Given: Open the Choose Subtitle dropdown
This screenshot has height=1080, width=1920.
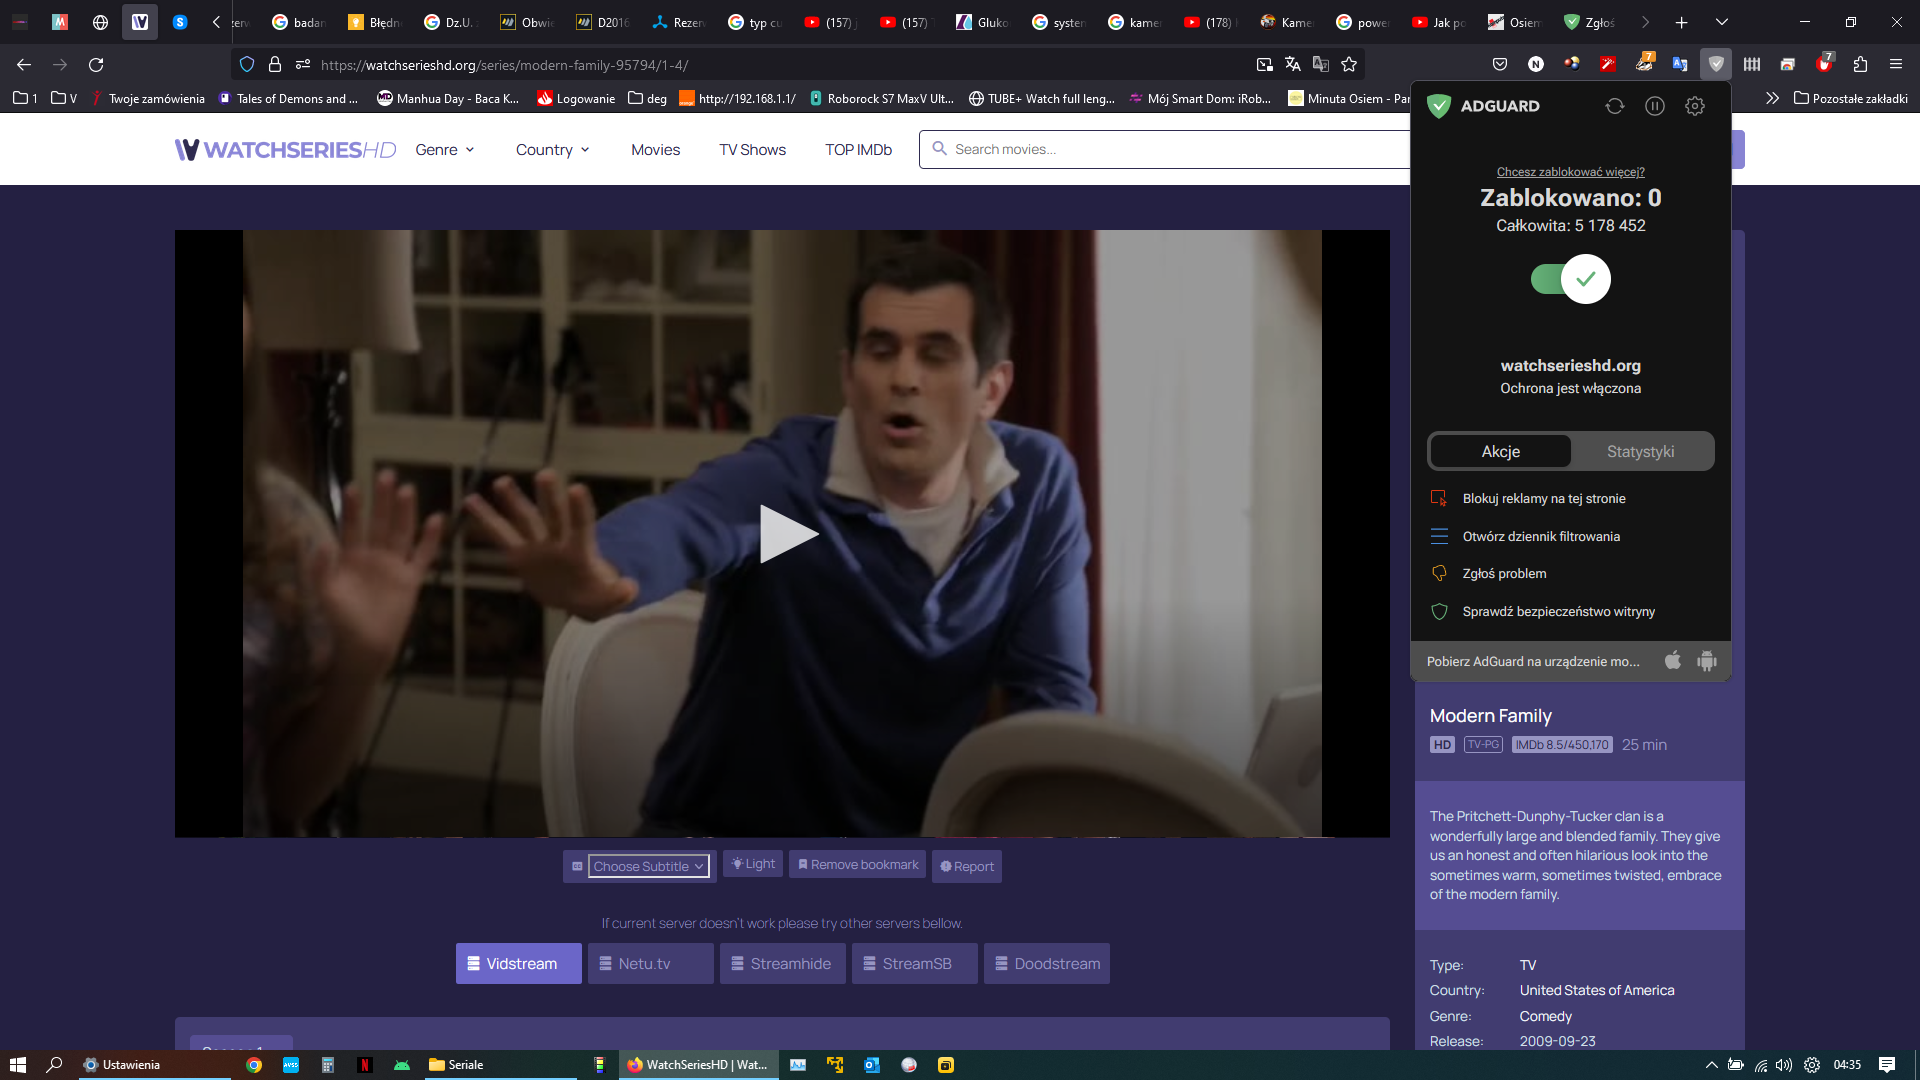Looking at the screenshot, I should 648,866.
